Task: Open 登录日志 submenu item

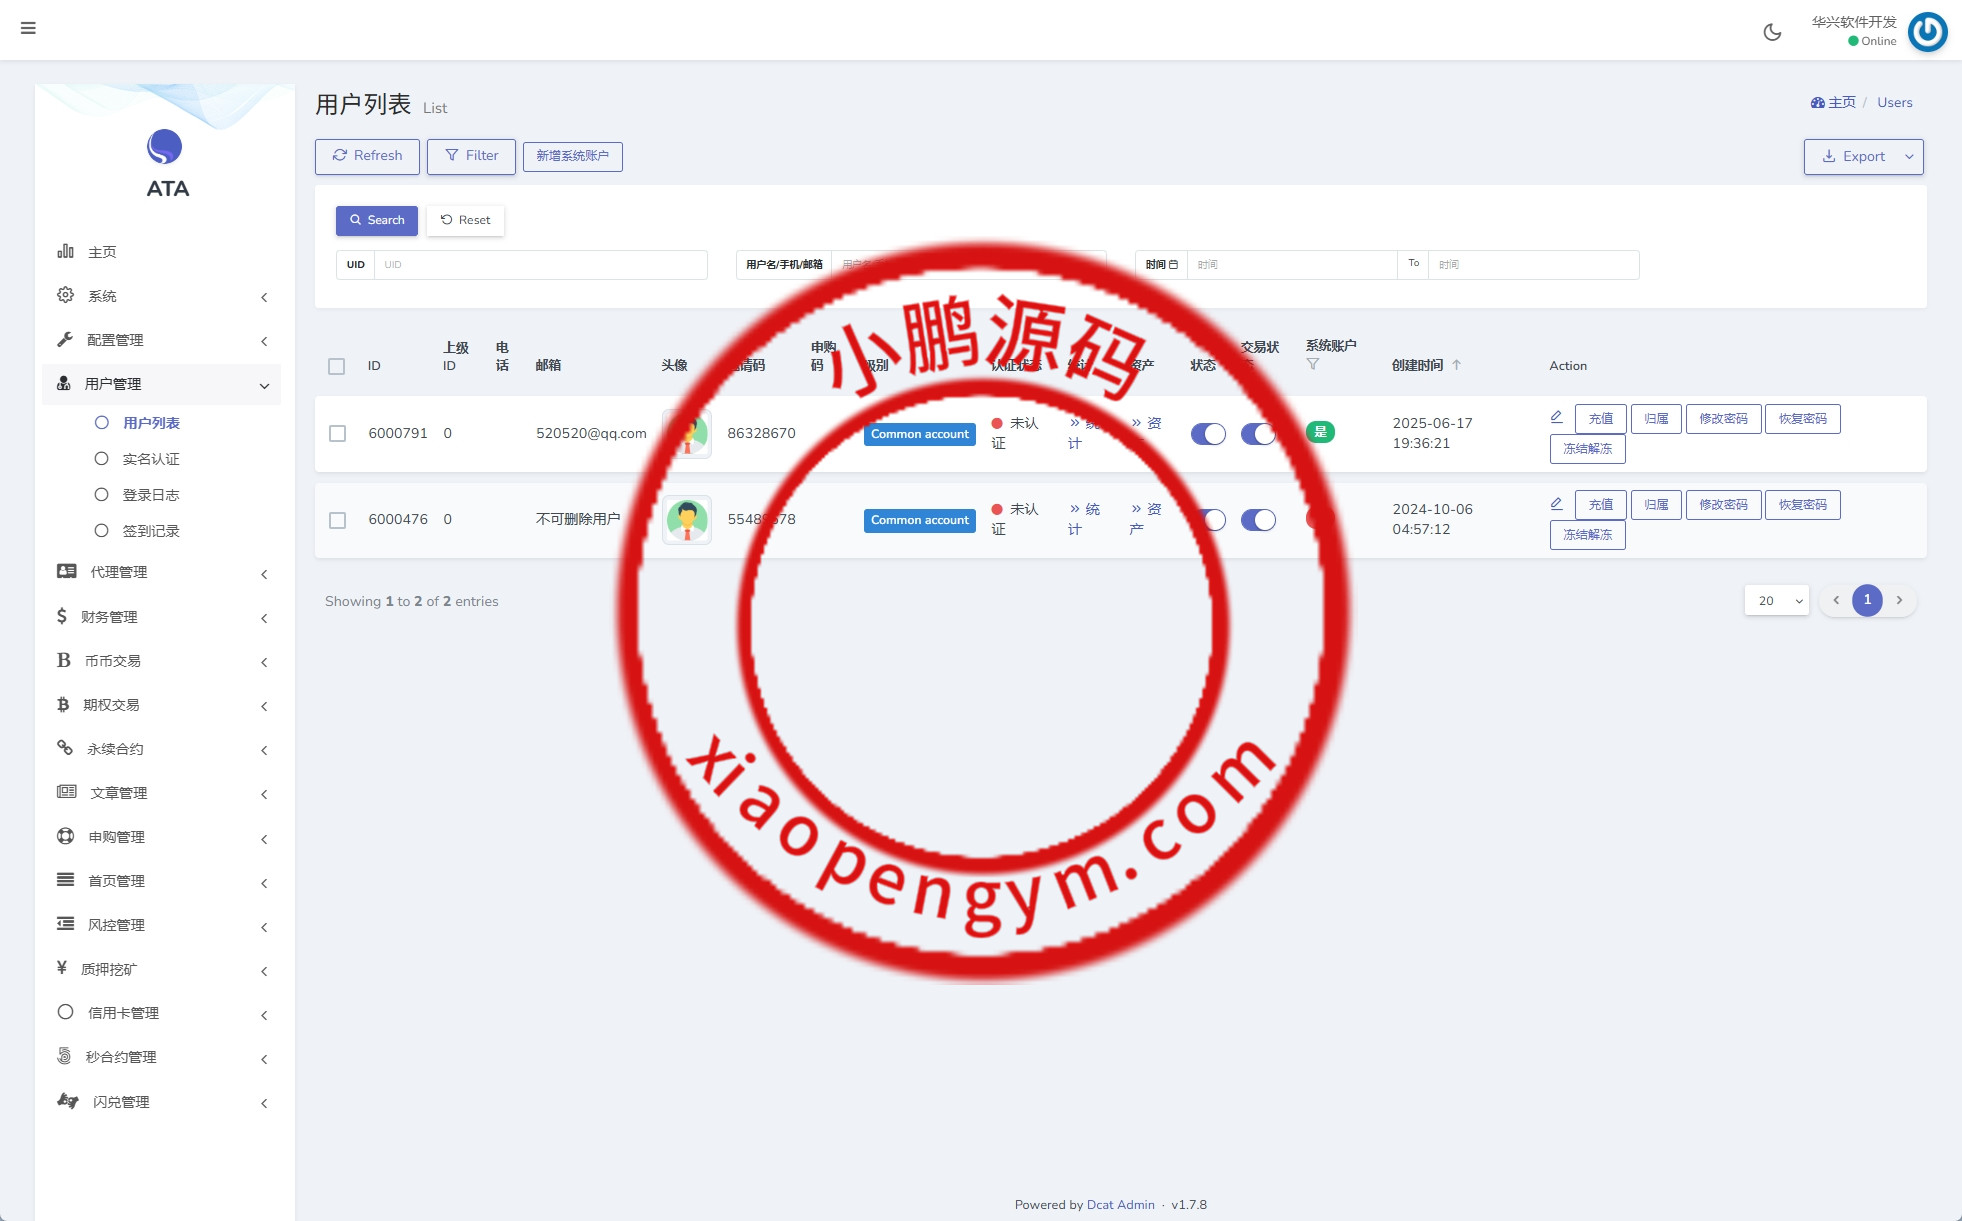Action: pyautogui.click(x=151, y=495)
